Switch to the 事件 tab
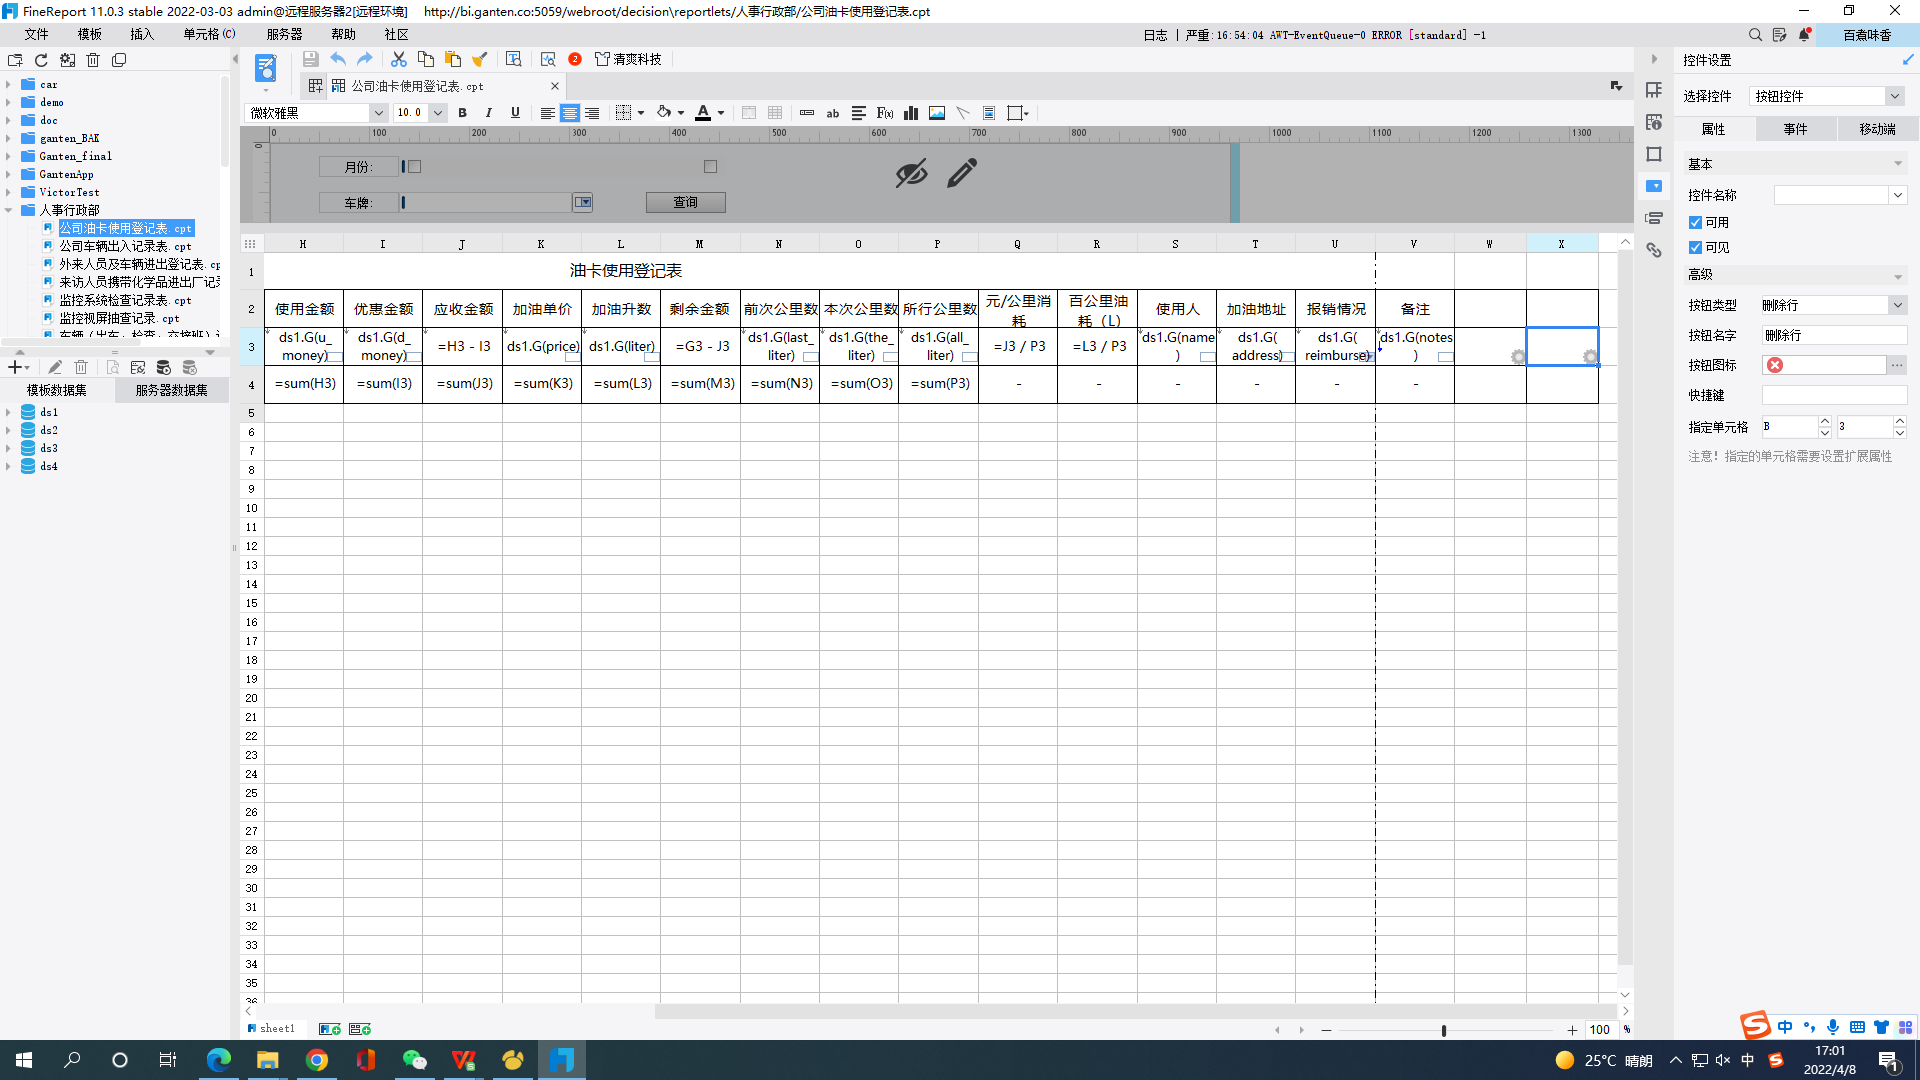Image resolution: width=1920 pixels, height=1080 pixels. [1795, 129]
